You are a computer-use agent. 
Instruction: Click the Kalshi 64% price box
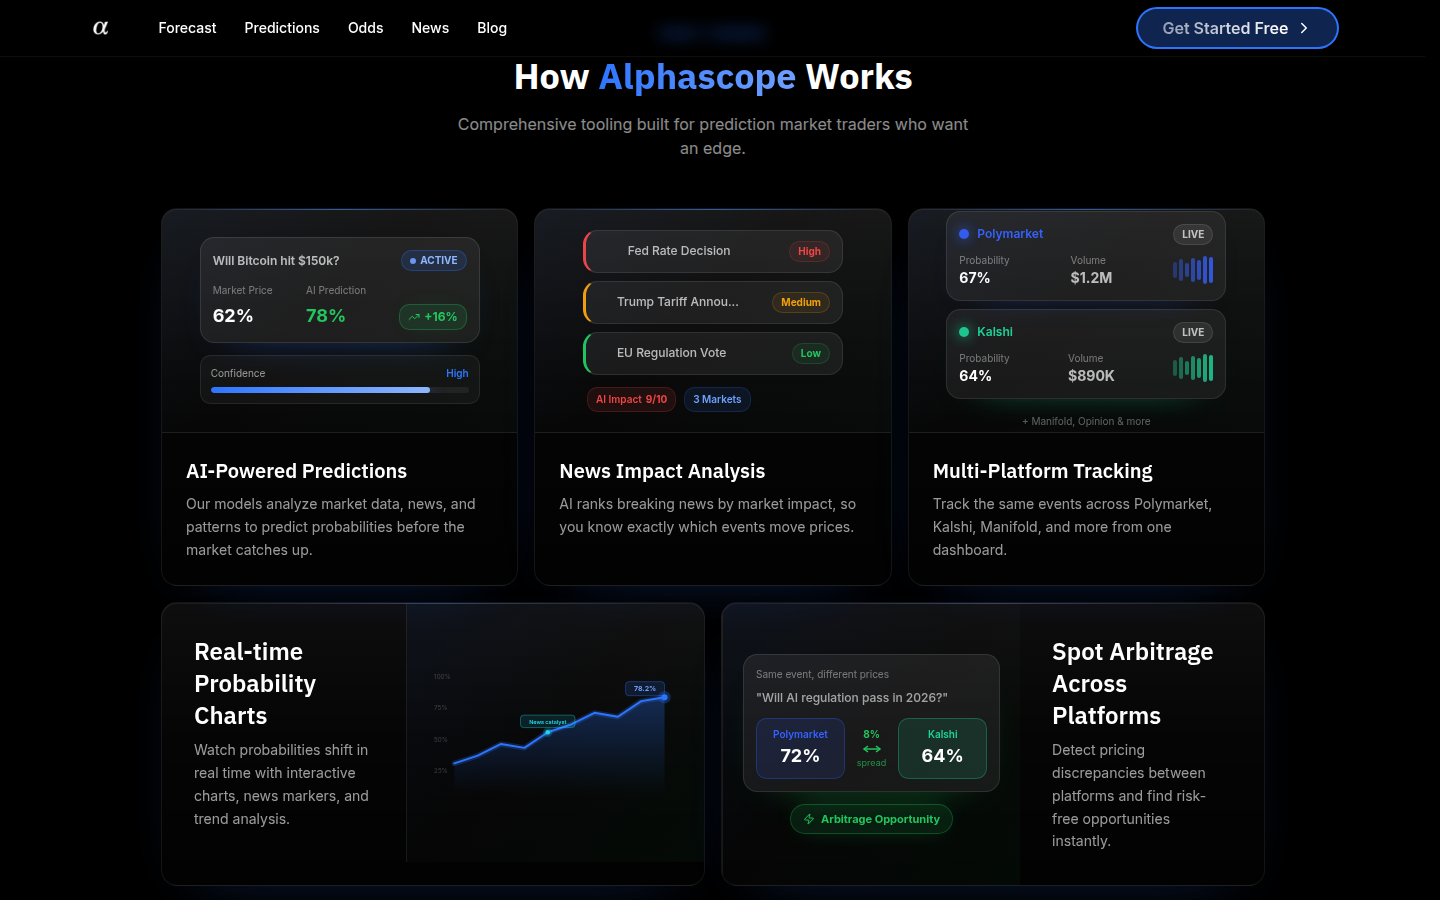tap(942, 748)
